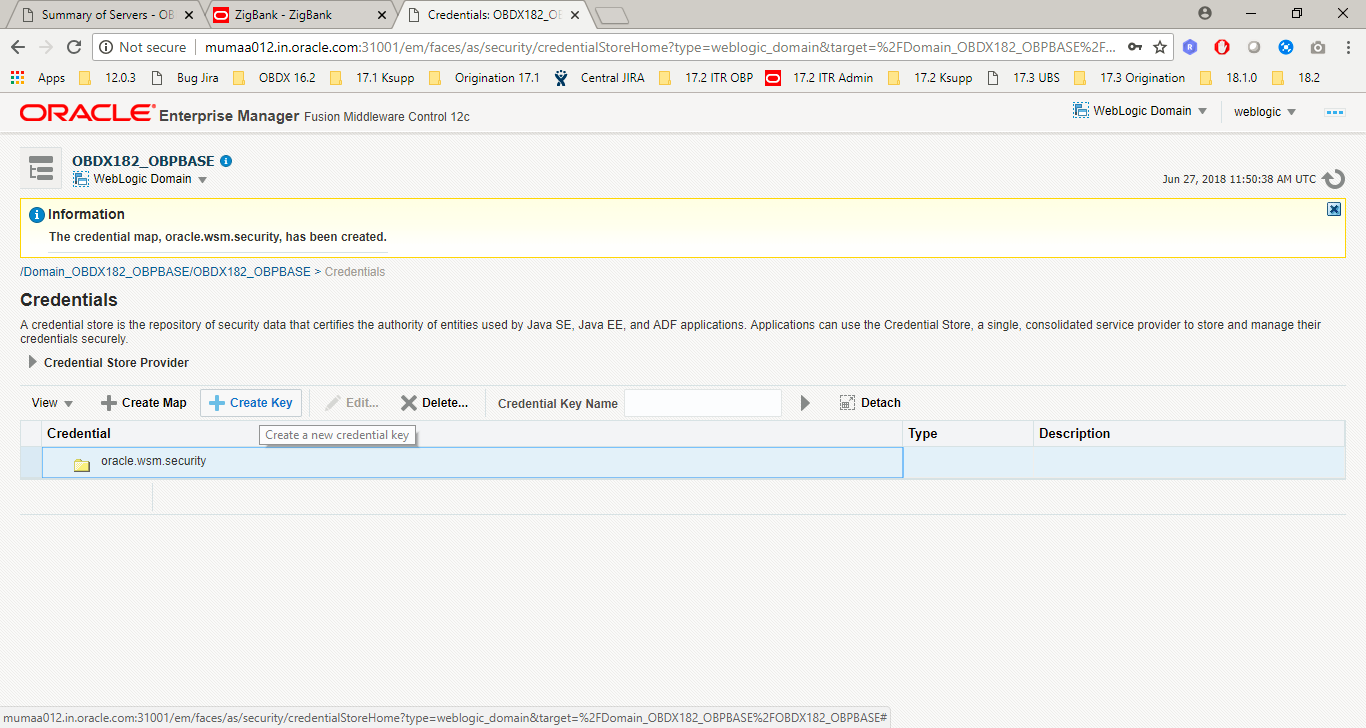Open WebLogic Domain menu under OBDX182_OBPBASE

click(x=140, y=179)
